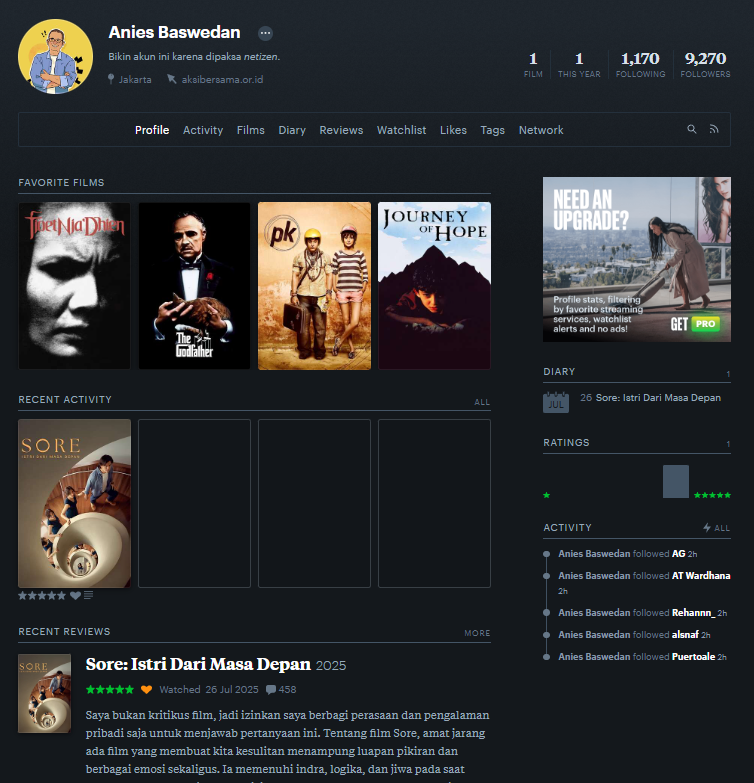Open the AG user link in Activity

click(678, 553)
